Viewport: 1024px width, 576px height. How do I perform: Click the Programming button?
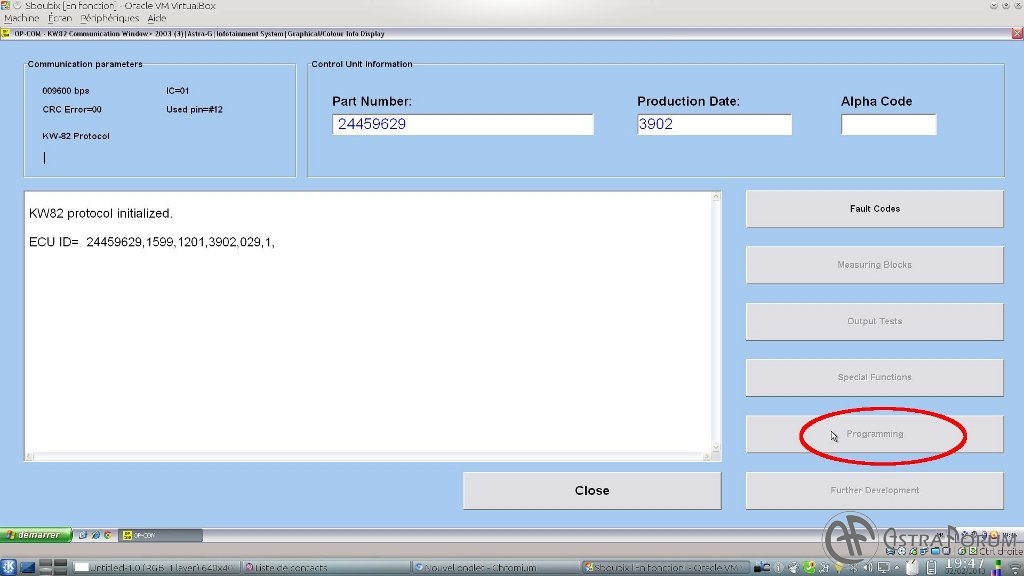874,434
